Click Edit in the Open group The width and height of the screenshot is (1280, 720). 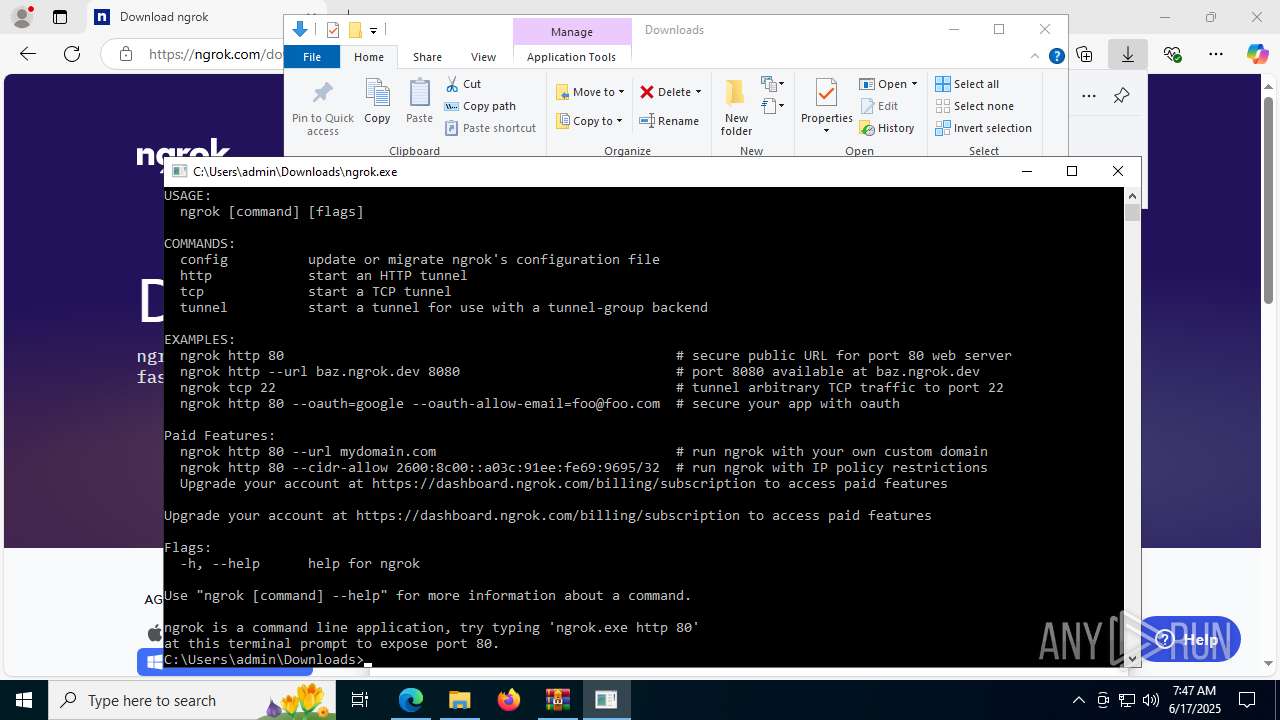pyautogui.click(x=879, y=106)
